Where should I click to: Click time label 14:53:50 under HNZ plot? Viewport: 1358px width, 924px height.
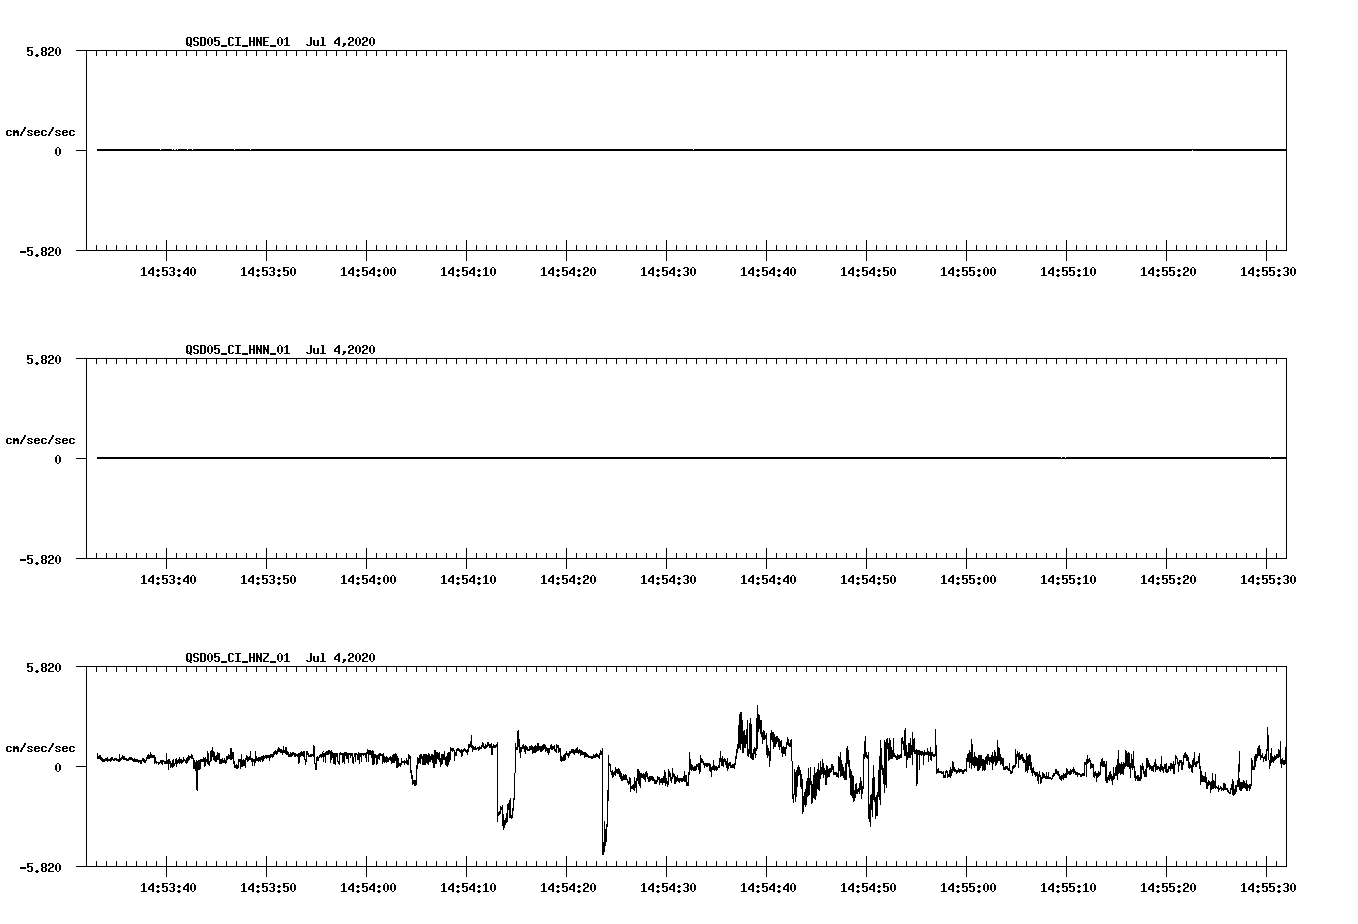click(x=268, y=888)
